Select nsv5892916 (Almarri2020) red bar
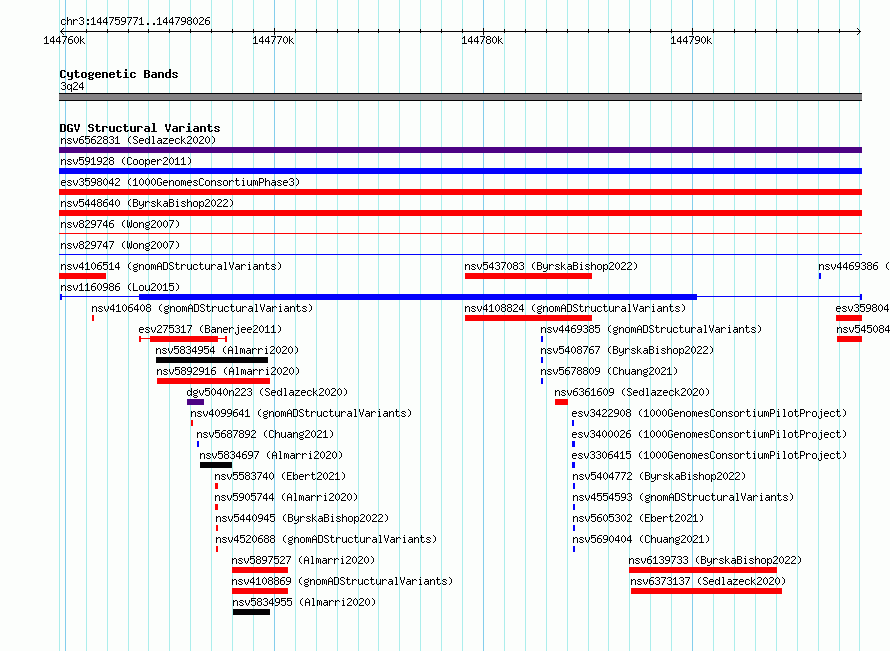Screen dimensions: 890x651 pos(213,381)
